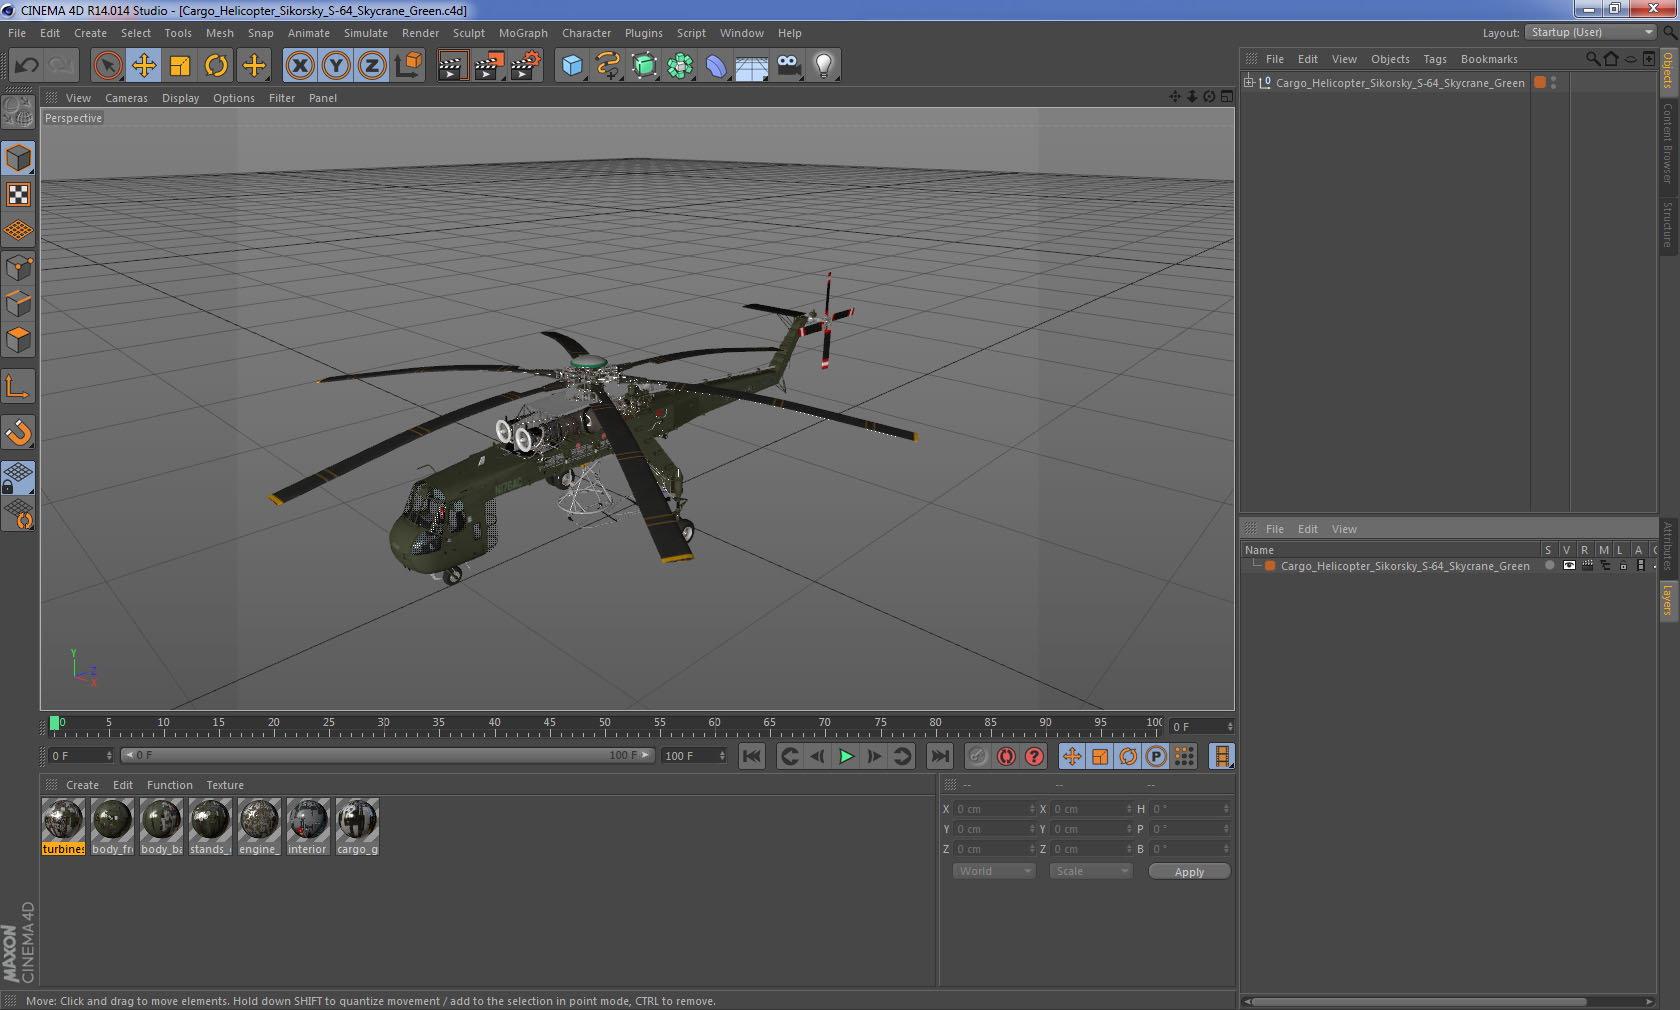Open the viewport Cameras menu
Image resolution: width=1680 pixels, height=1010 pixels.
126,98
